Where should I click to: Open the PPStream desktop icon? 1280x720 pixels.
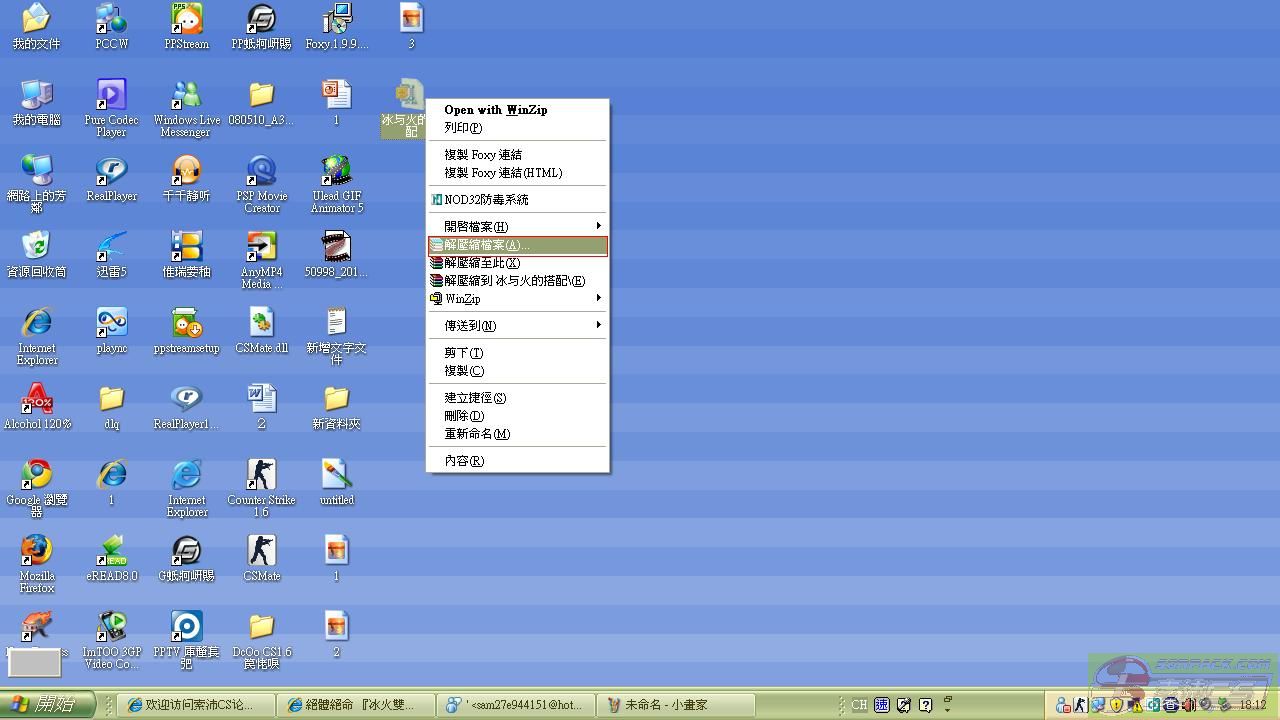pyautogui.click(x=186, y=20)
